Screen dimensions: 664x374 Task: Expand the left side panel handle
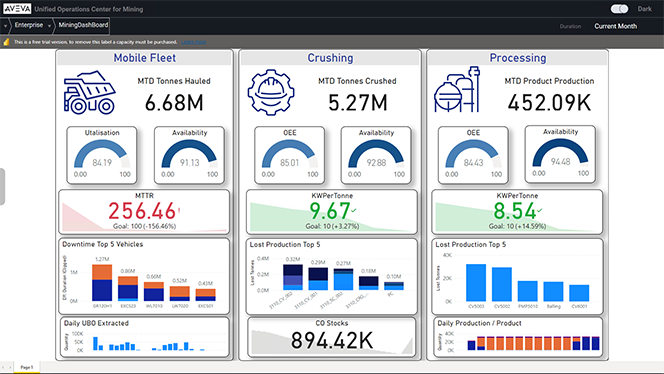(2, 187)
